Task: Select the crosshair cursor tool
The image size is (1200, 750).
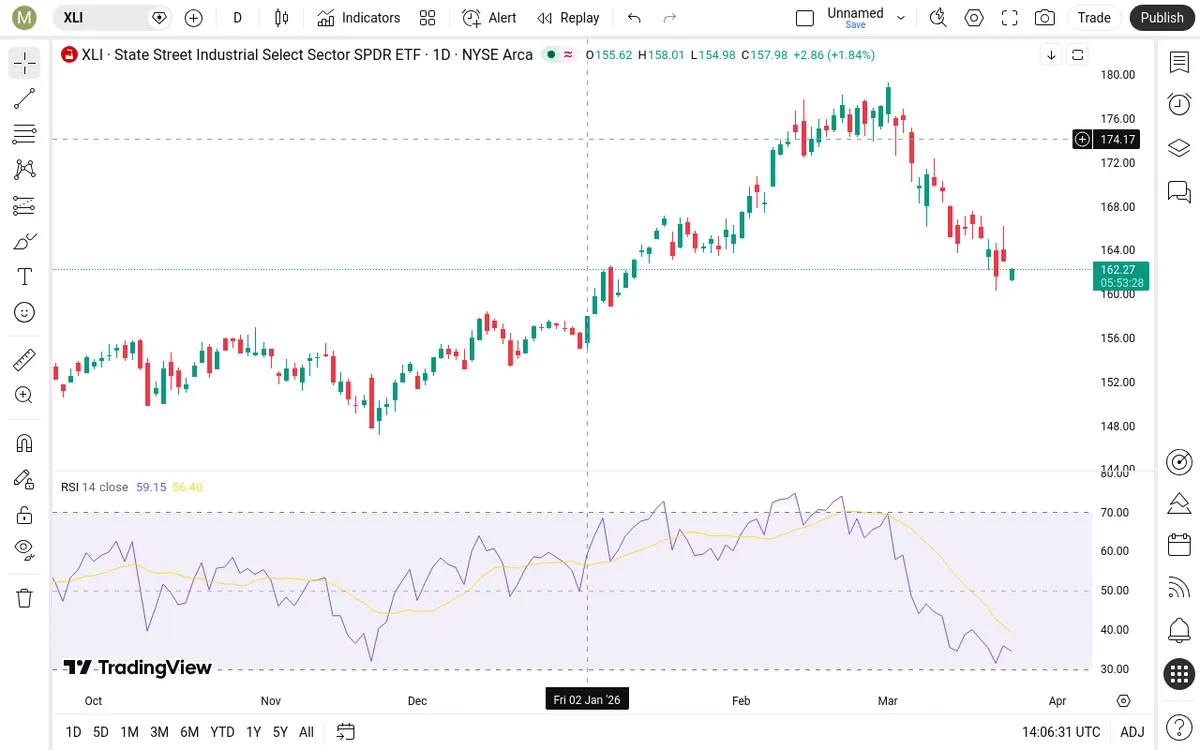Action: coord(25,63)
